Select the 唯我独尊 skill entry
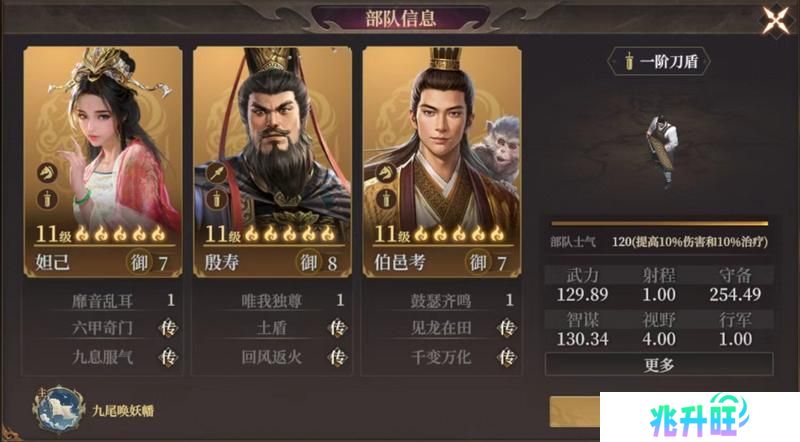Image resolution: width=800 pixels, height=442 pixels. (271, 301)
